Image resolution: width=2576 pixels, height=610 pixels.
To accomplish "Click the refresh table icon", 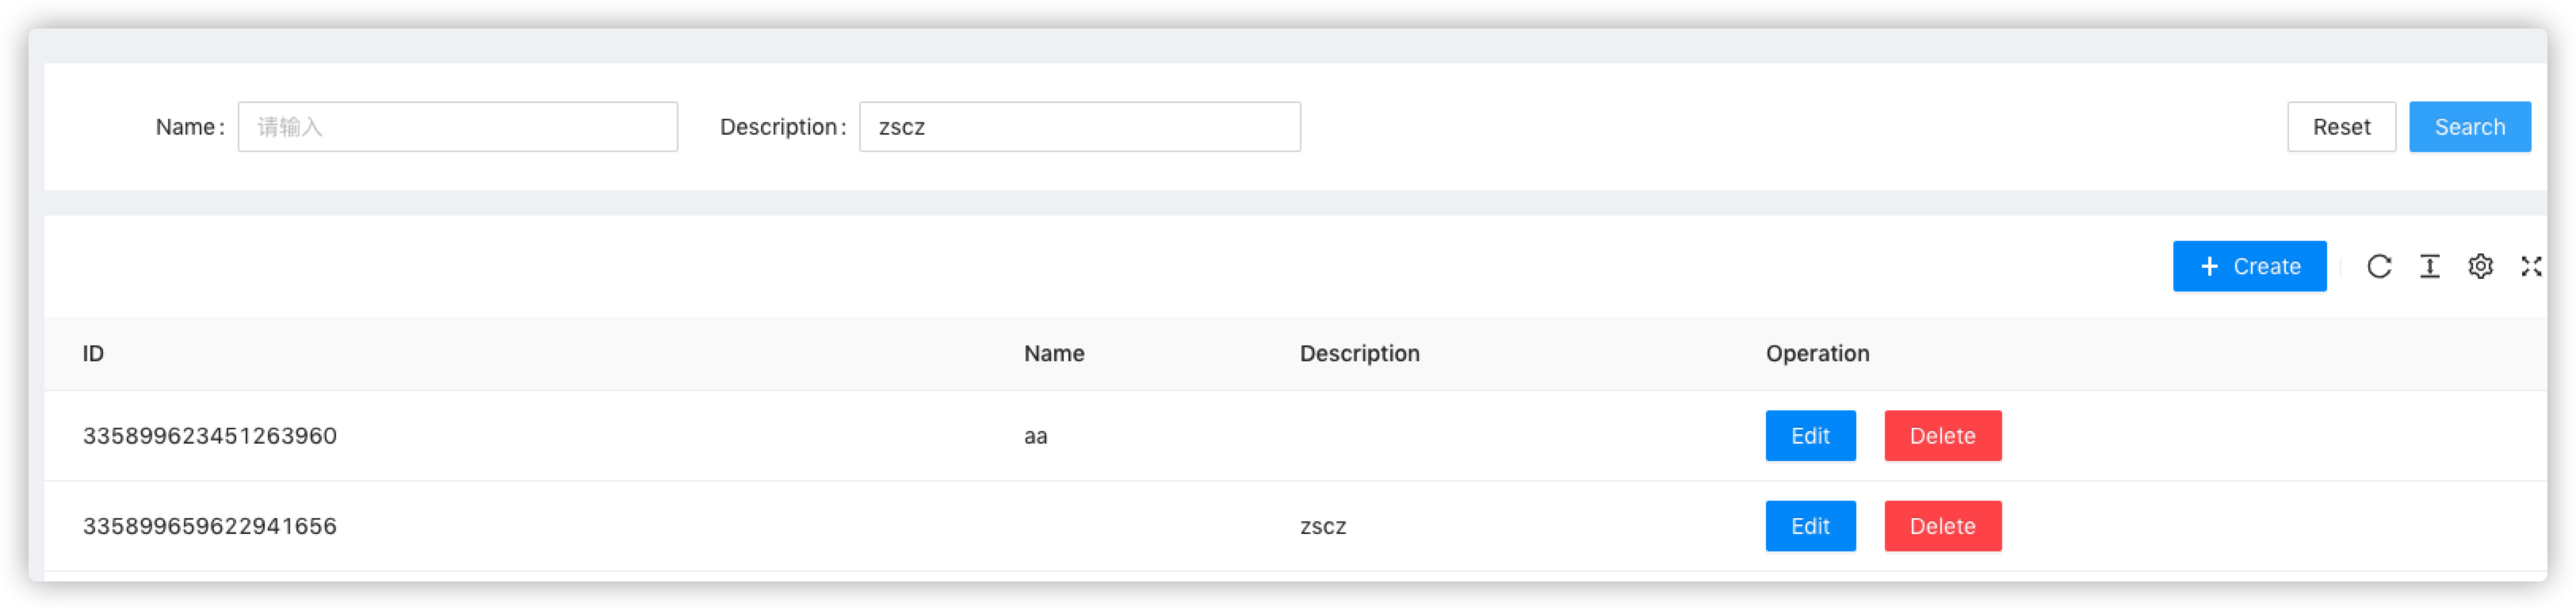I will click(2381, 266).
